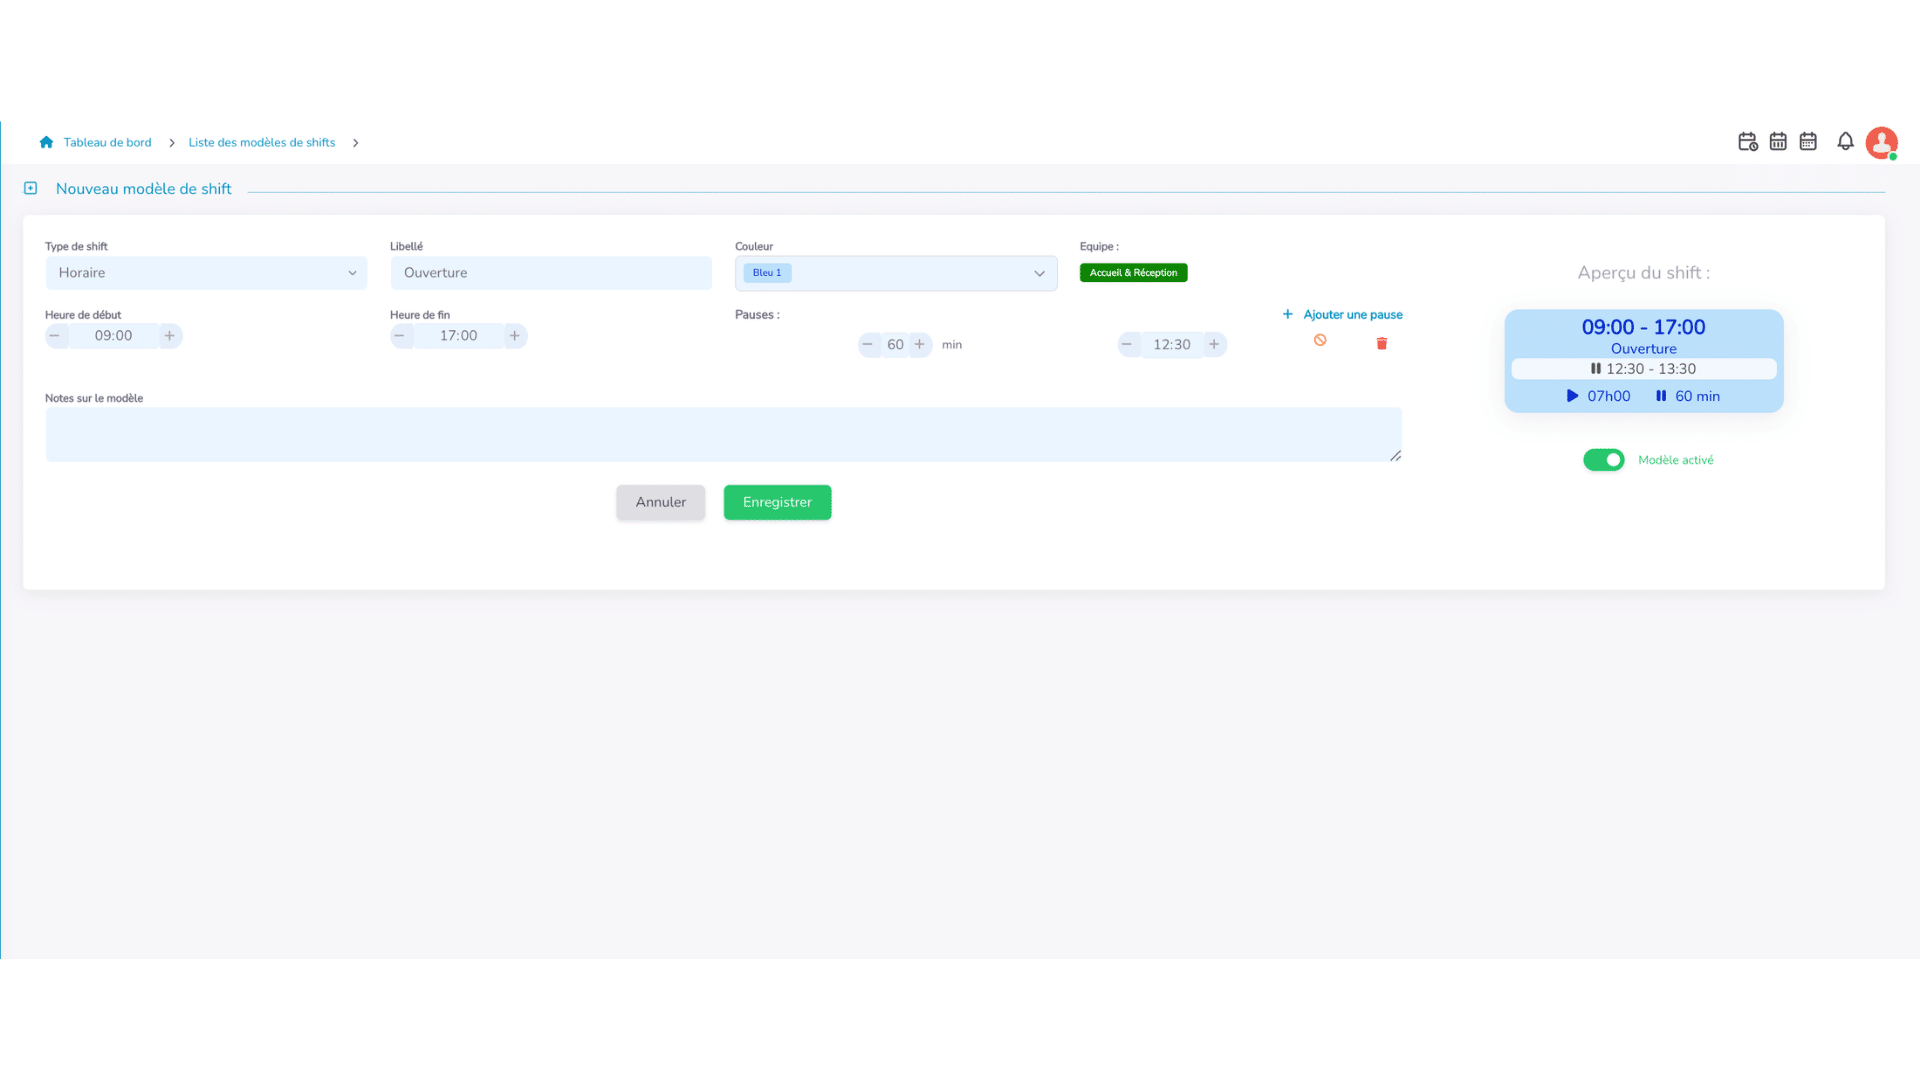Increase pause start time 12:30
Viewport: 1920px width, 1080px height.
1214,345
